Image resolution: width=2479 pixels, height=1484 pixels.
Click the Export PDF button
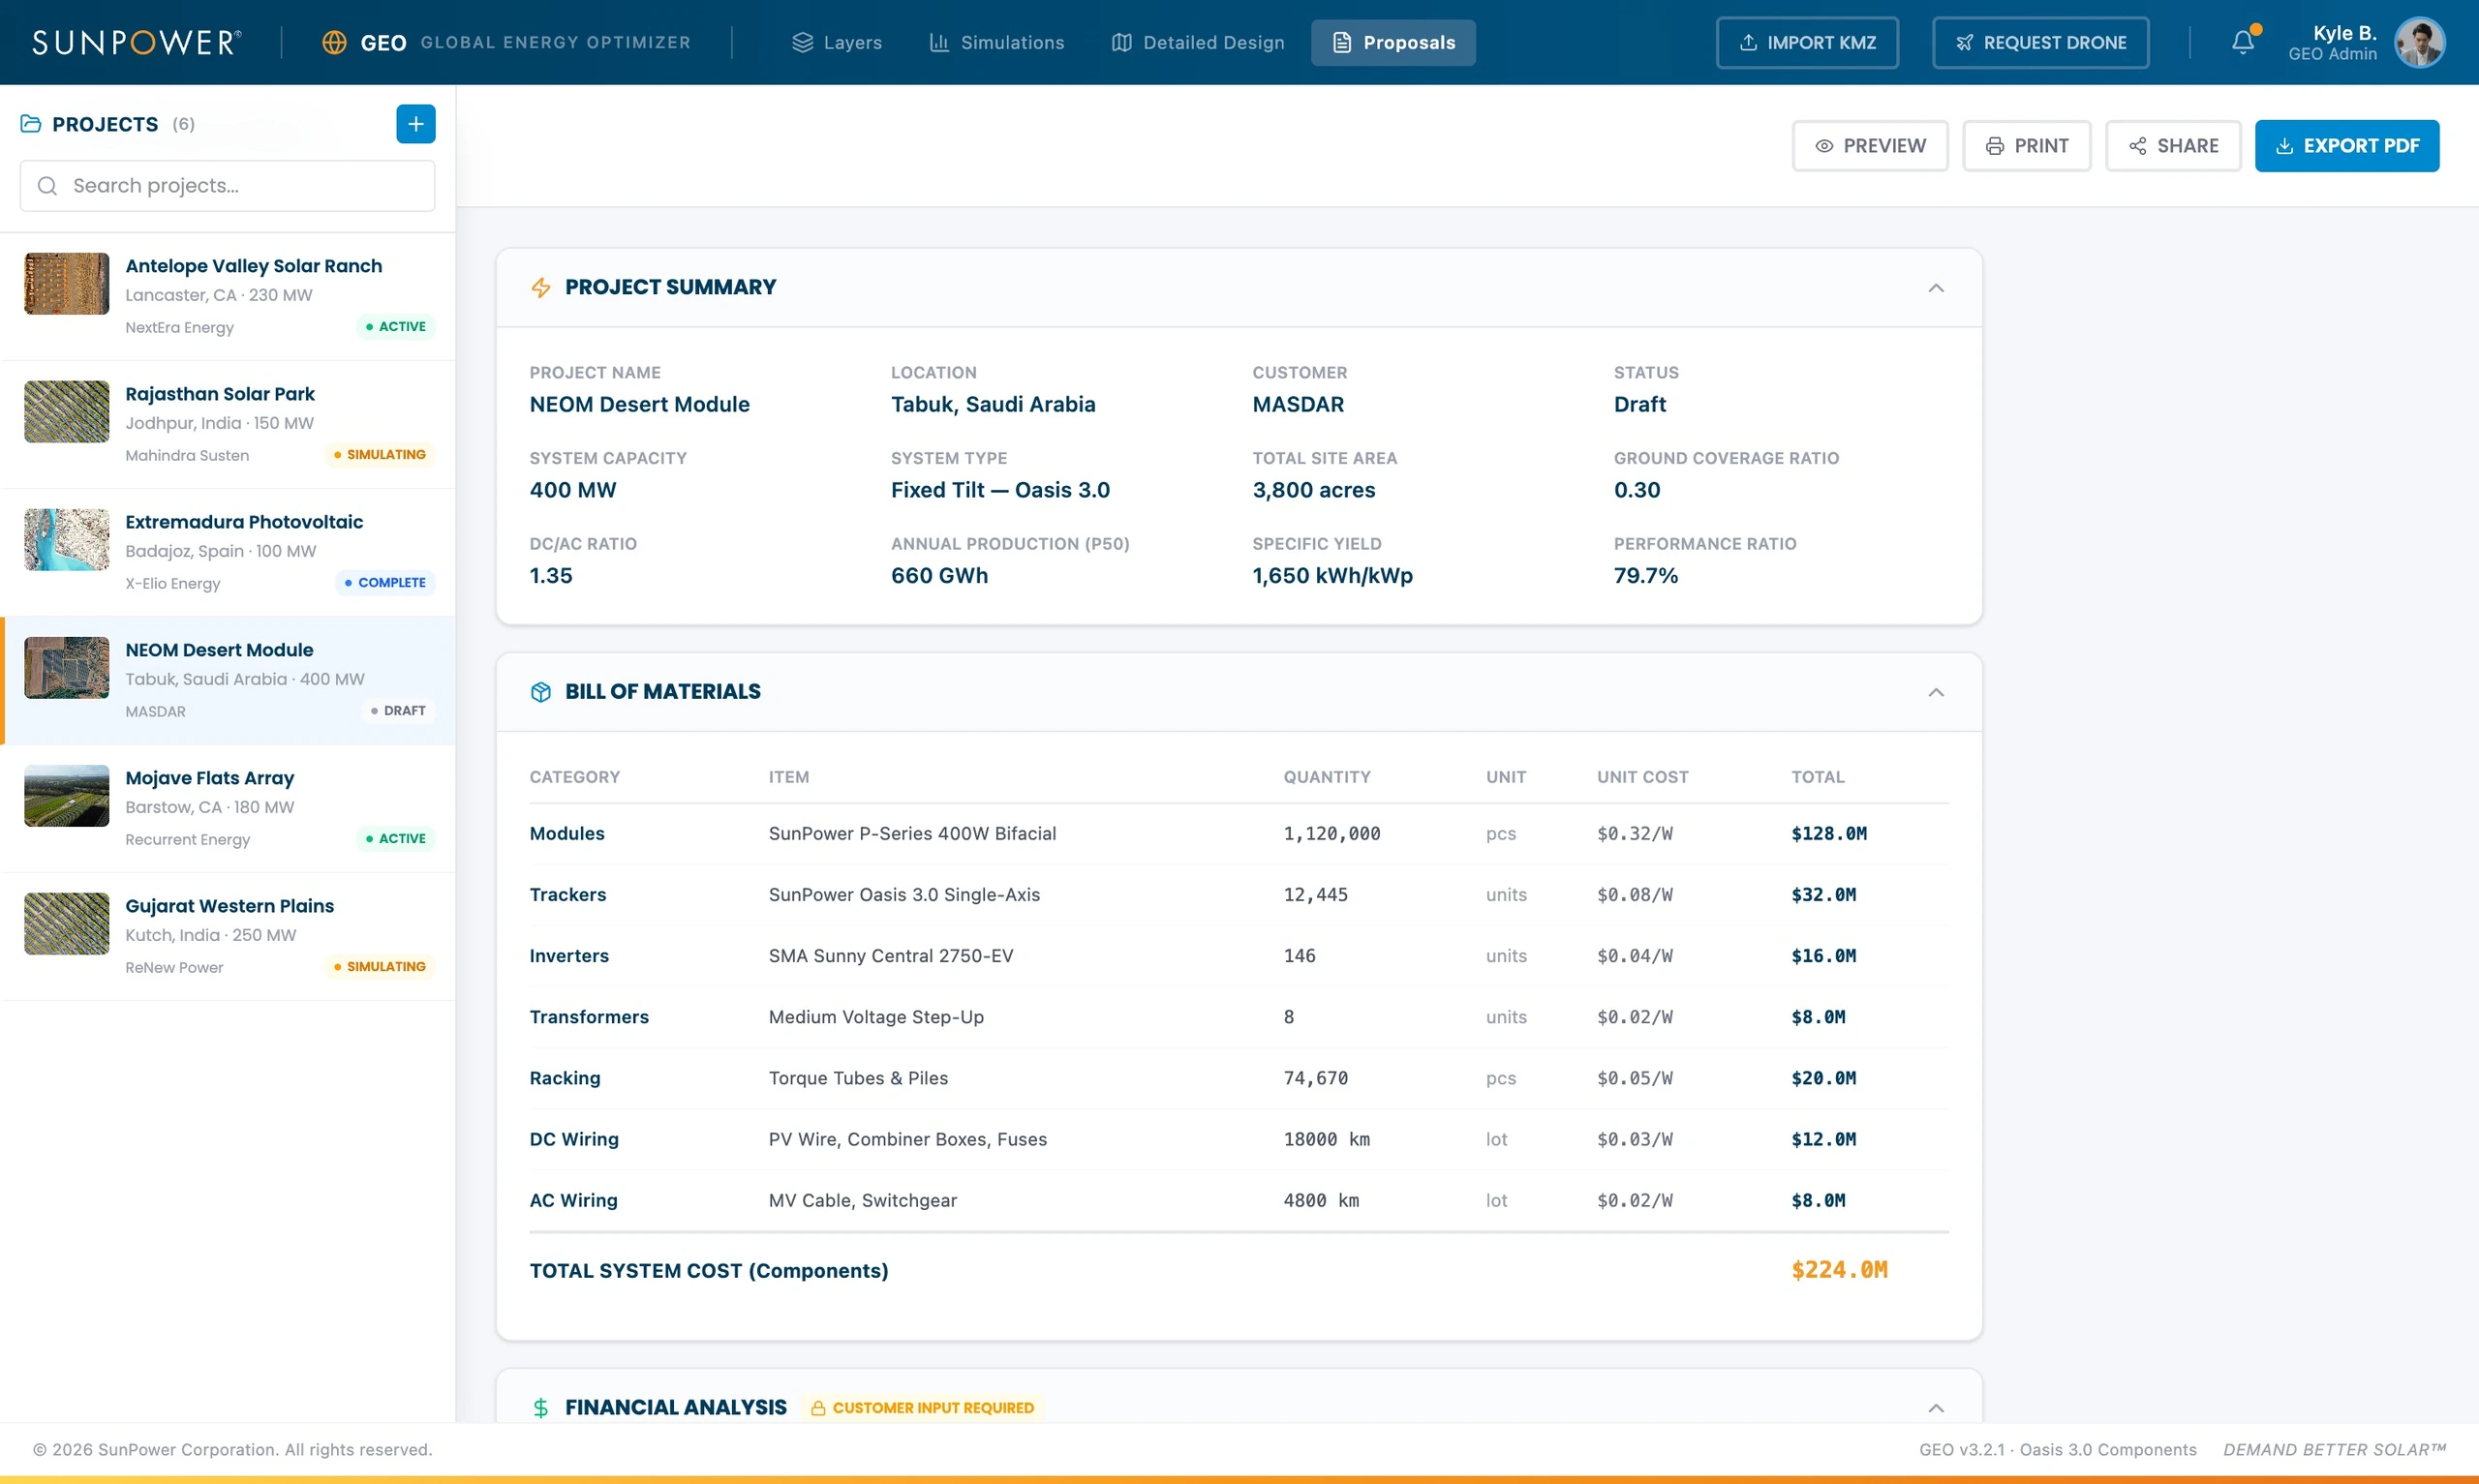tap(2347, 146)
